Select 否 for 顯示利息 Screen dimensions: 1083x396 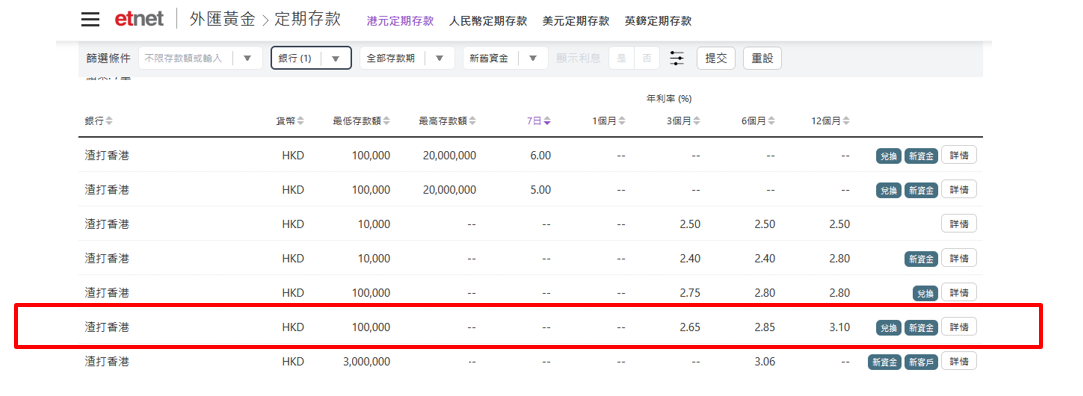click(646, 59)
